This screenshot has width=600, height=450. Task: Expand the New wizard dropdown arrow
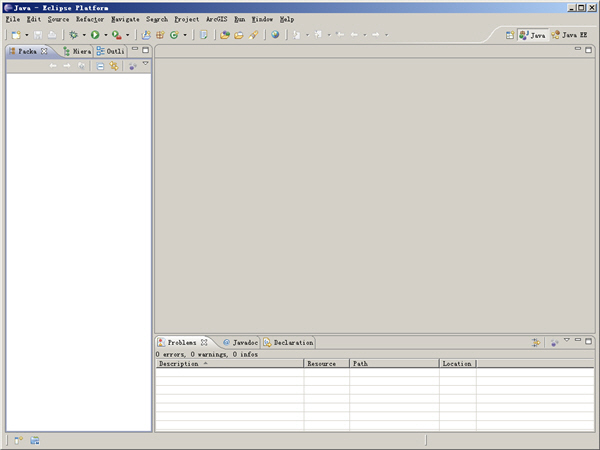click(27, 35)
